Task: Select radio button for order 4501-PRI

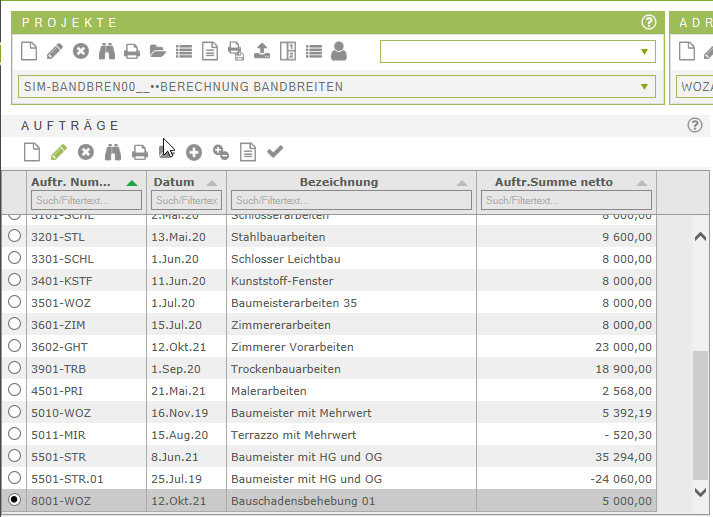Action: [14, 390]
